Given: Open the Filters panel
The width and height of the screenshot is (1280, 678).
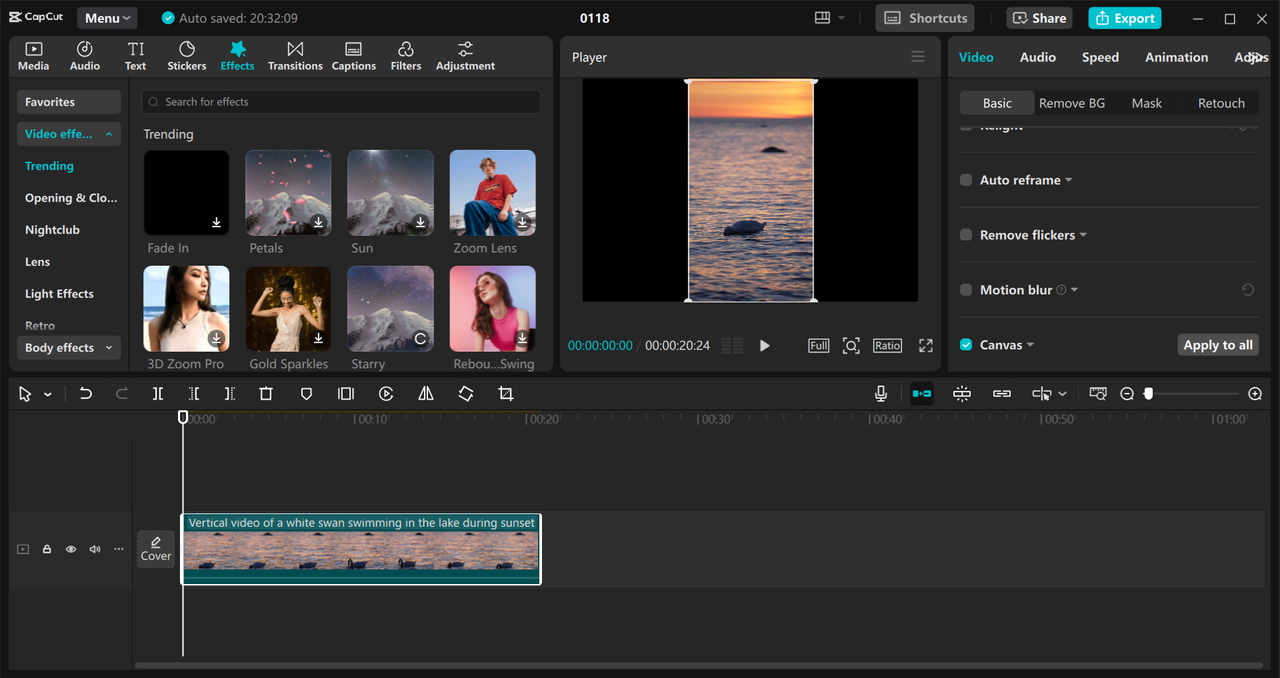Looking at the screenshot, I should [406, 56].
